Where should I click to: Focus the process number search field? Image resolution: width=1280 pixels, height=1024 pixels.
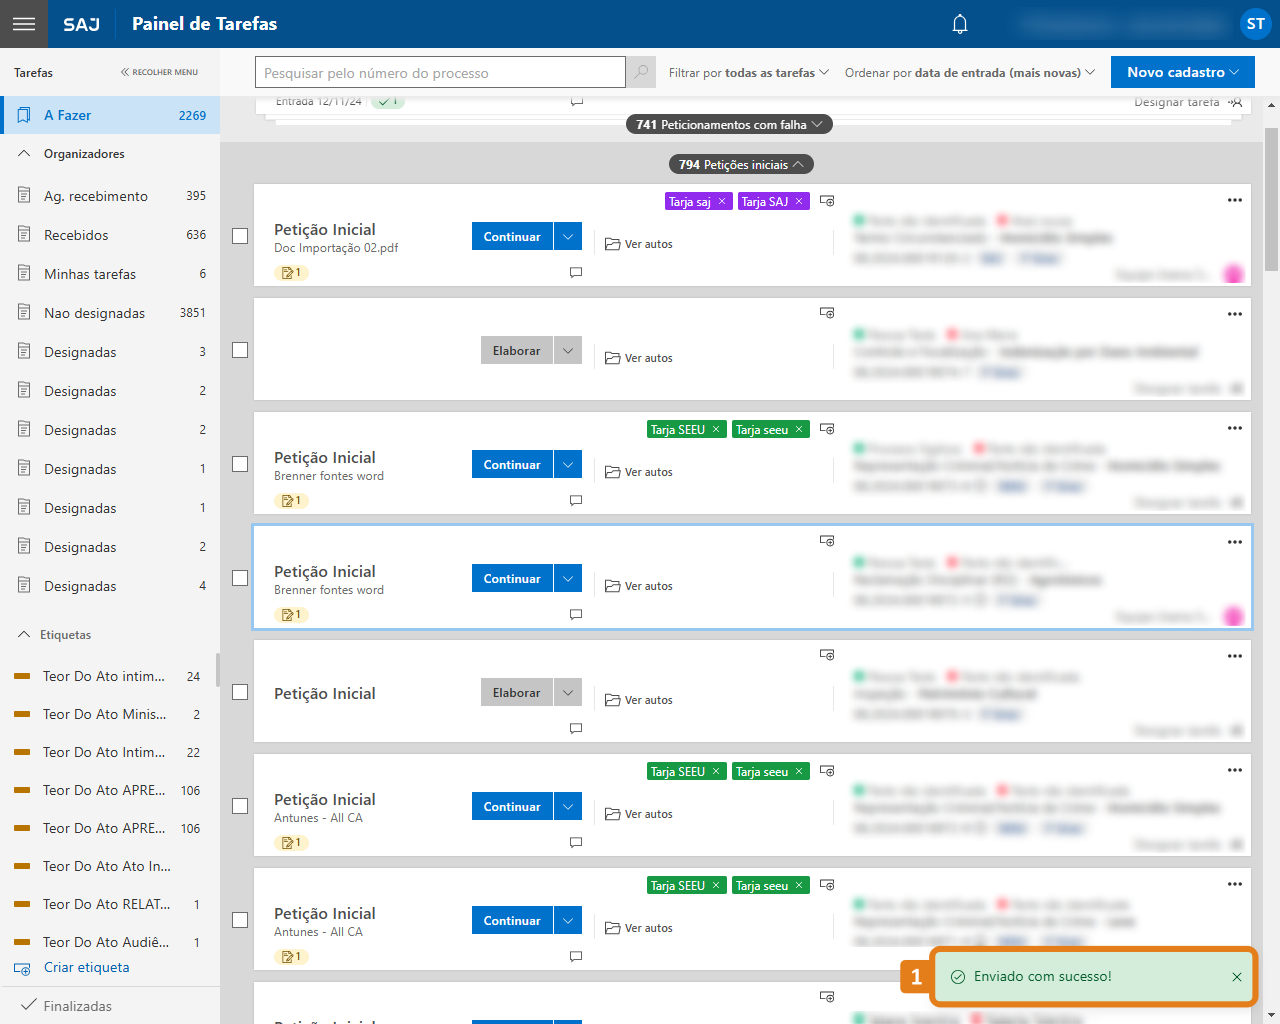point(440,72)
